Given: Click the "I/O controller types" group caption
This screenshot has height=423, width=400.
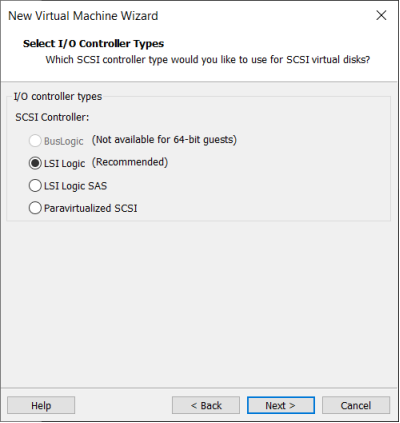Looking at the screenshot, I should point(58,97).
